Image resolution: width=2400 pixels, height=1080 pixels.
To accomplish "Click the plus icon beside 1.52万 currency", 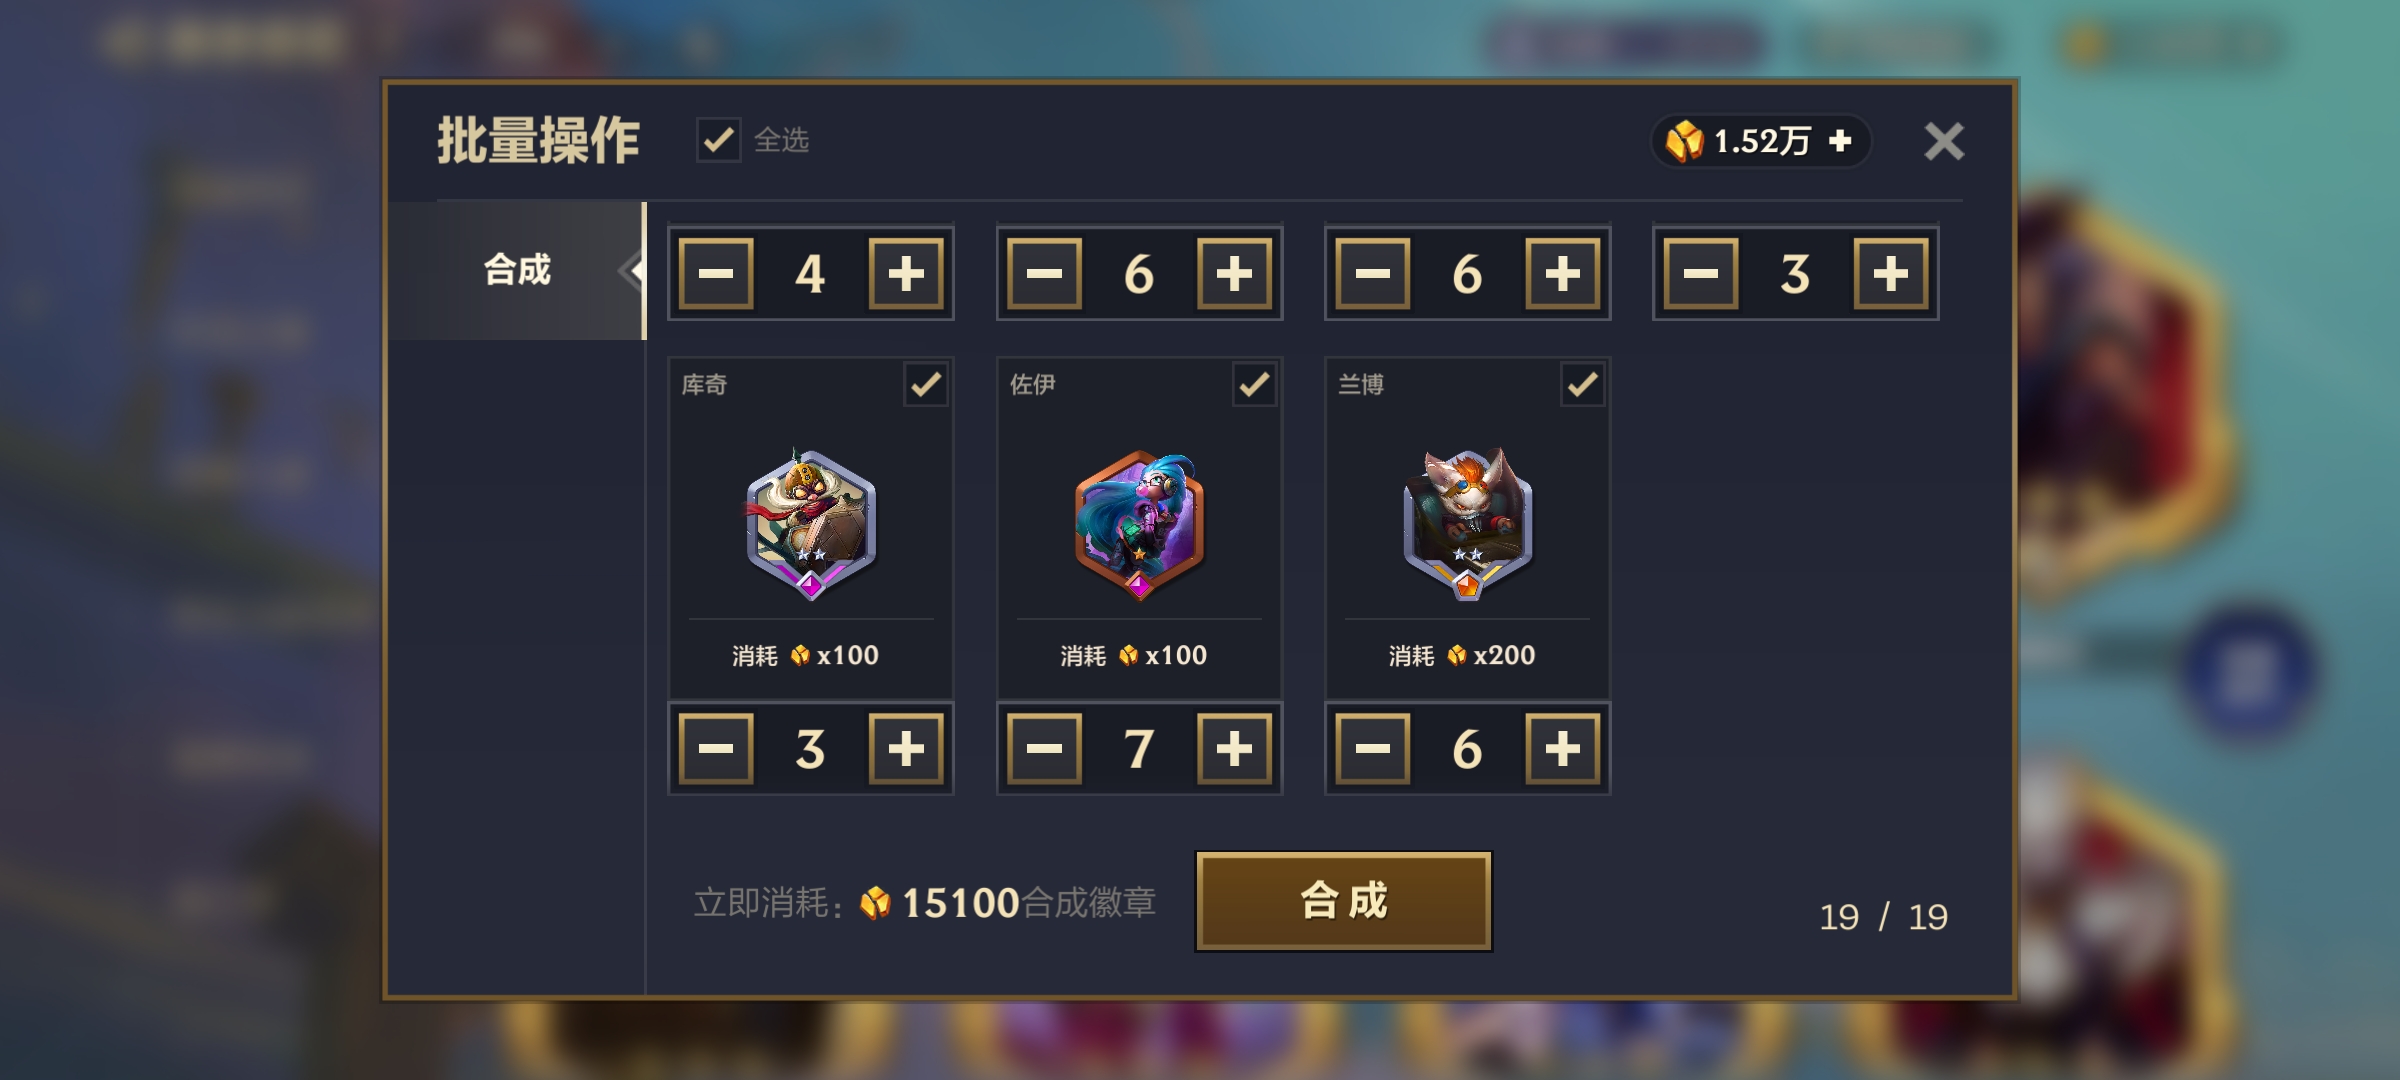I will tap(1839, 141).
